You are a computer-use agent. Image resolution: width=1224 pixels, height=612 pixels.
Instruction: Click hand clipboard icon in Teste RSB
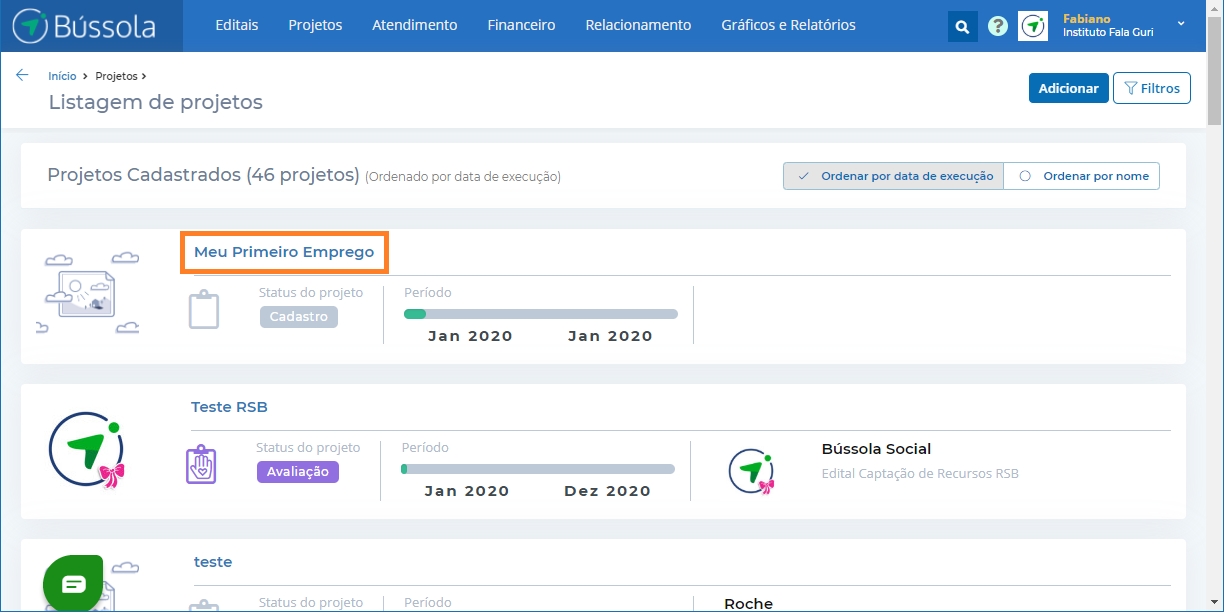pyautogui.click(x=201, y=464)
